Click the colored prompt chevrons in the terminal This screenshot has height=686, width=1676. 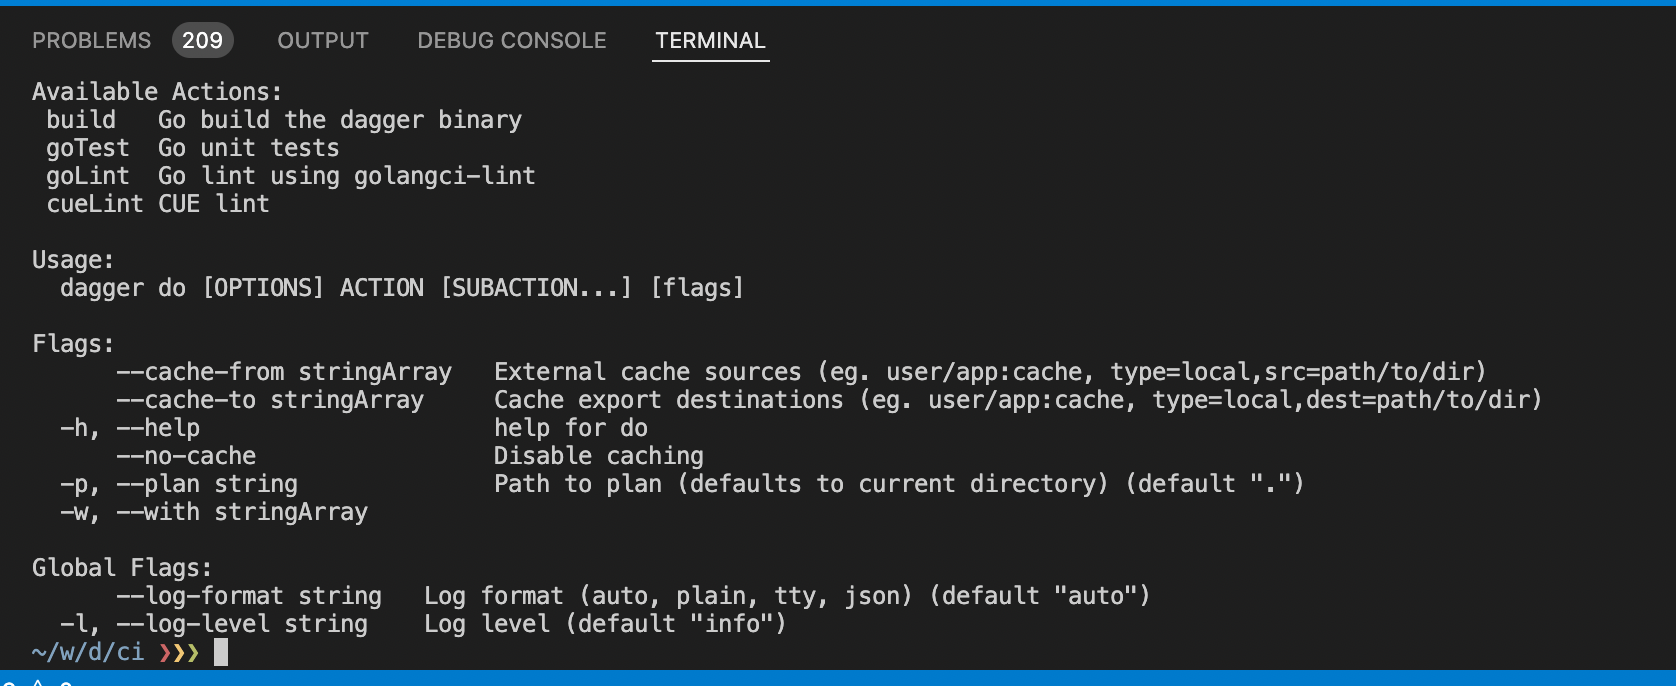click(x=180, y=652)
